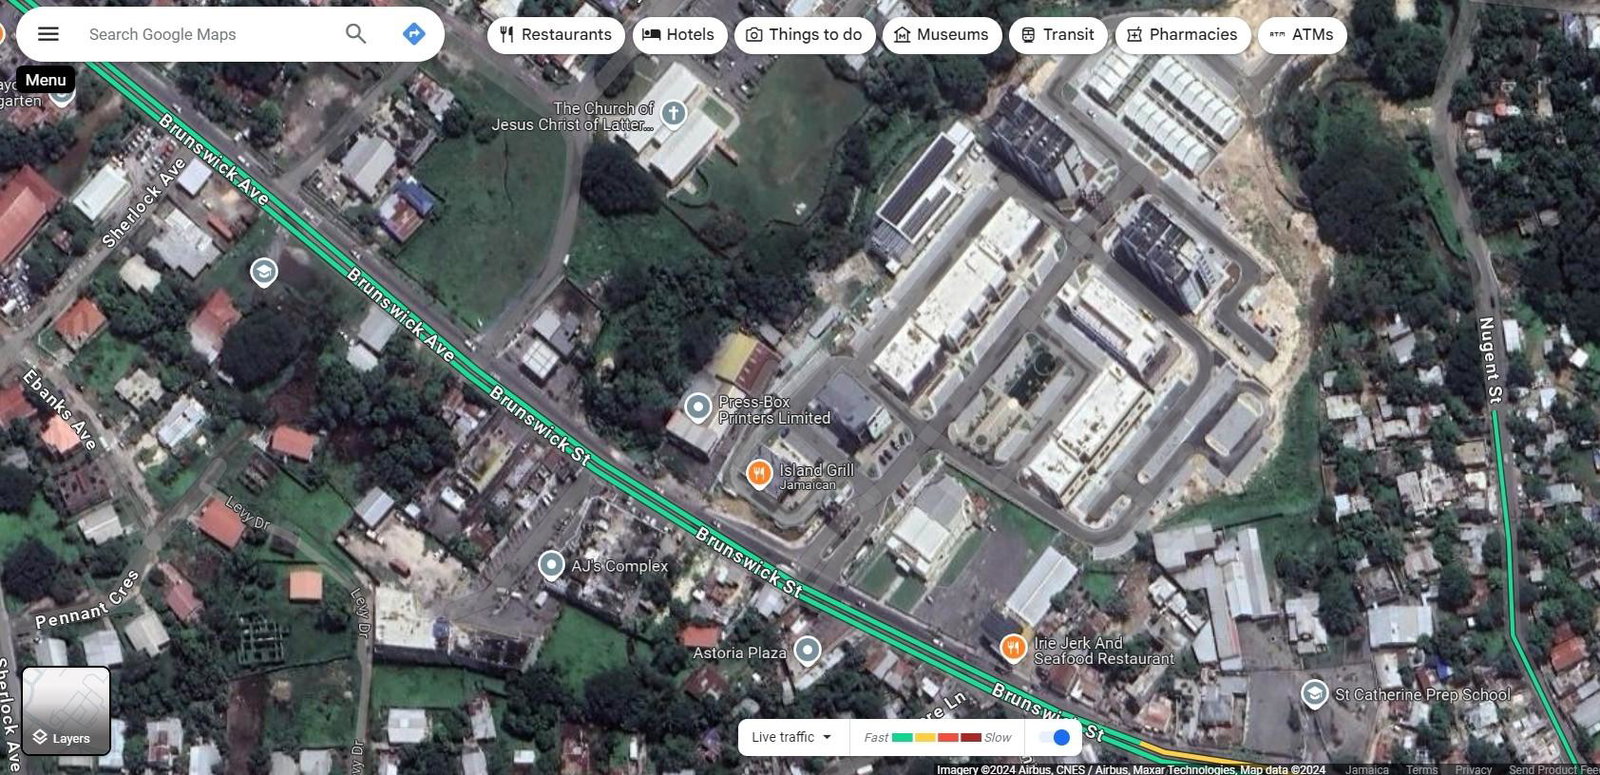The width and height of the screenshot is (1600, 775).
Task: Click the Nugent St road label
Action: point(1489,360)
